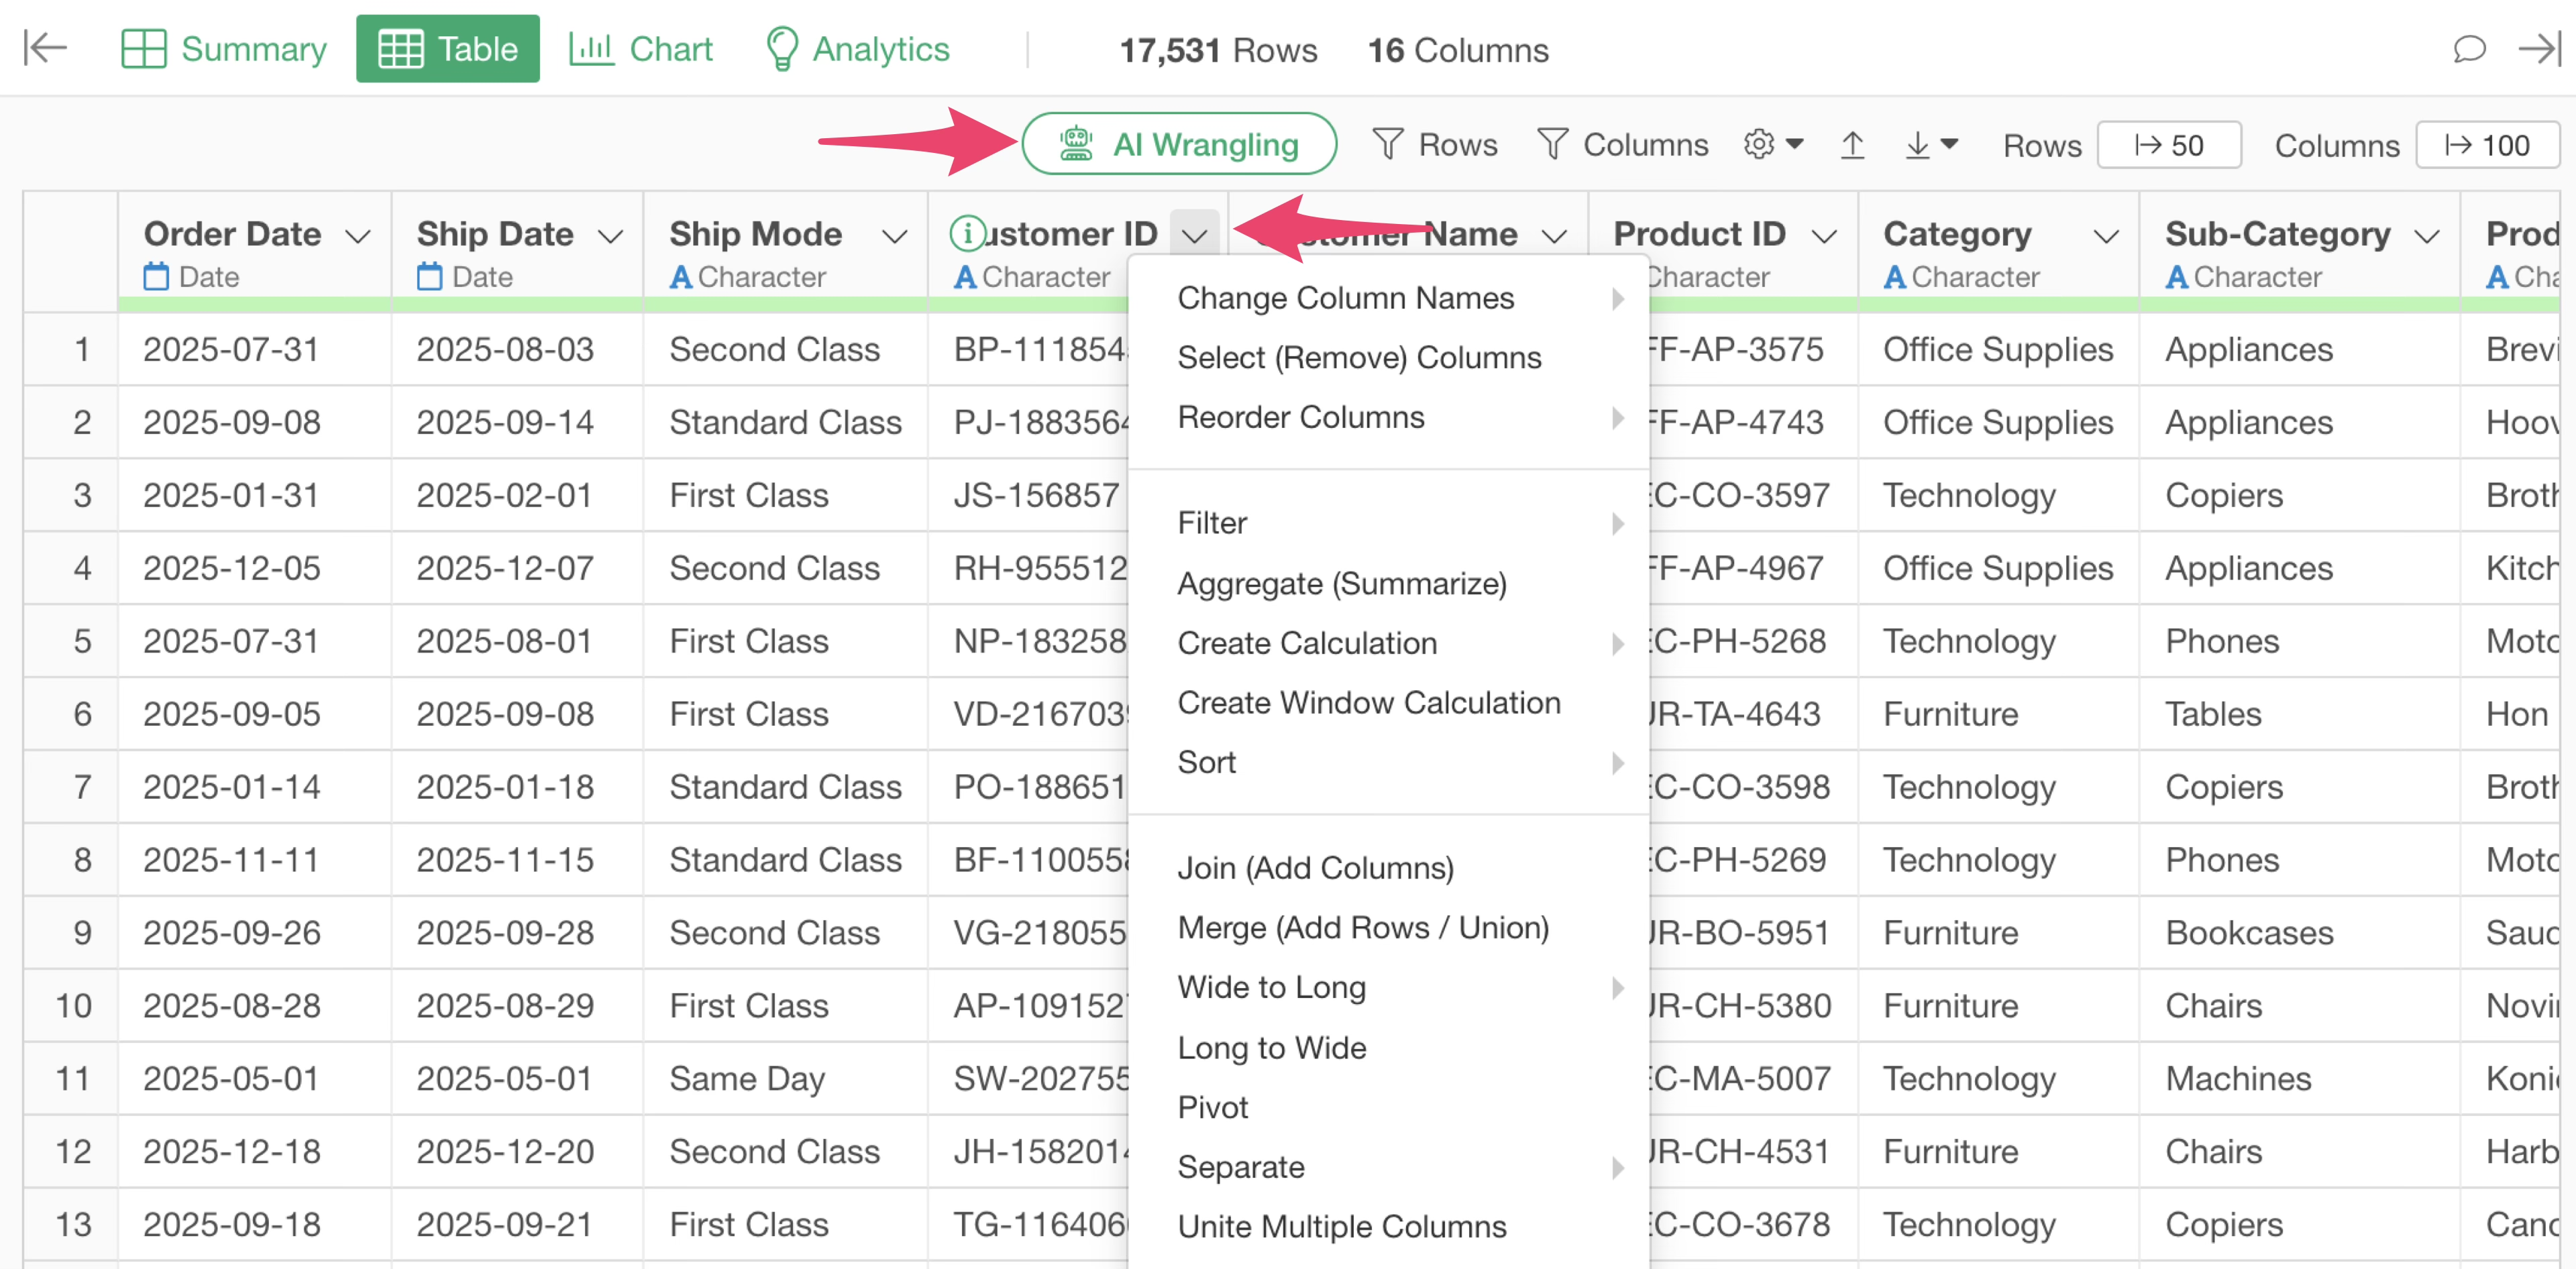Click the collapse-right arrow icon
The width and height of the screenshot is (2576, 1269).
click(2538, 48)
